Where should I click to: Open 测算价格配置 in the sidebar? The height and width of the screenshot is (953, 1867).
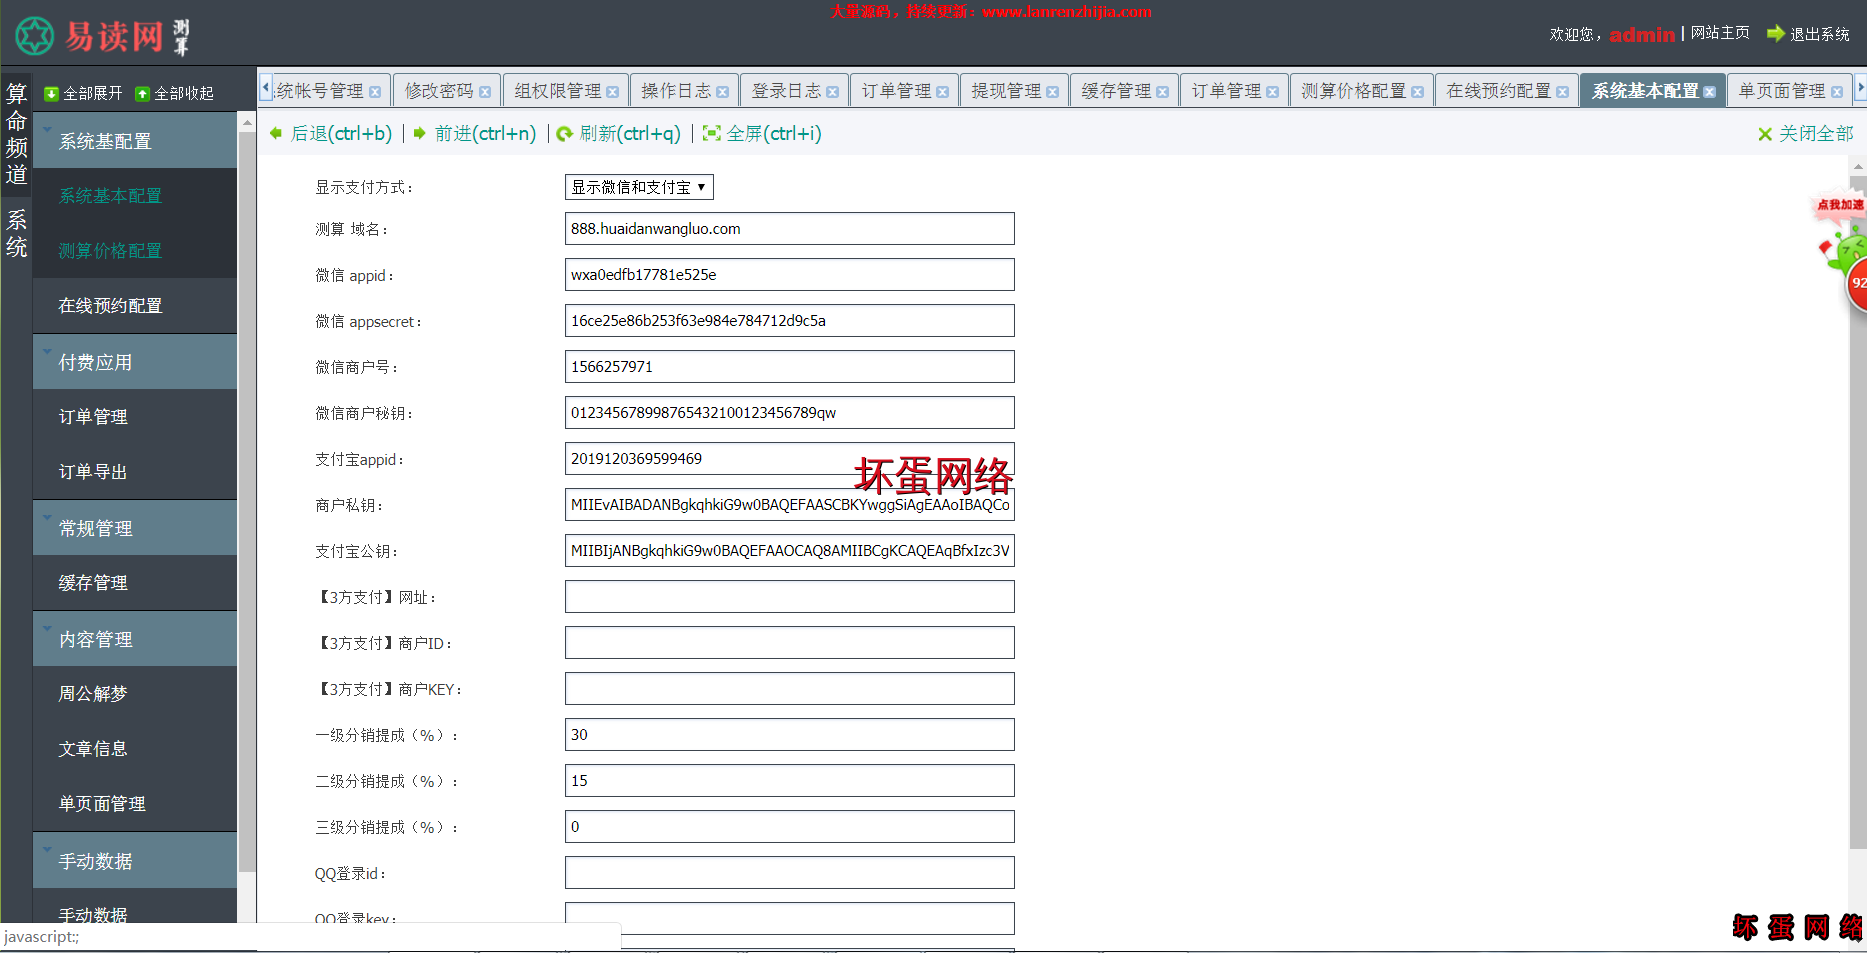coord(135,251)
